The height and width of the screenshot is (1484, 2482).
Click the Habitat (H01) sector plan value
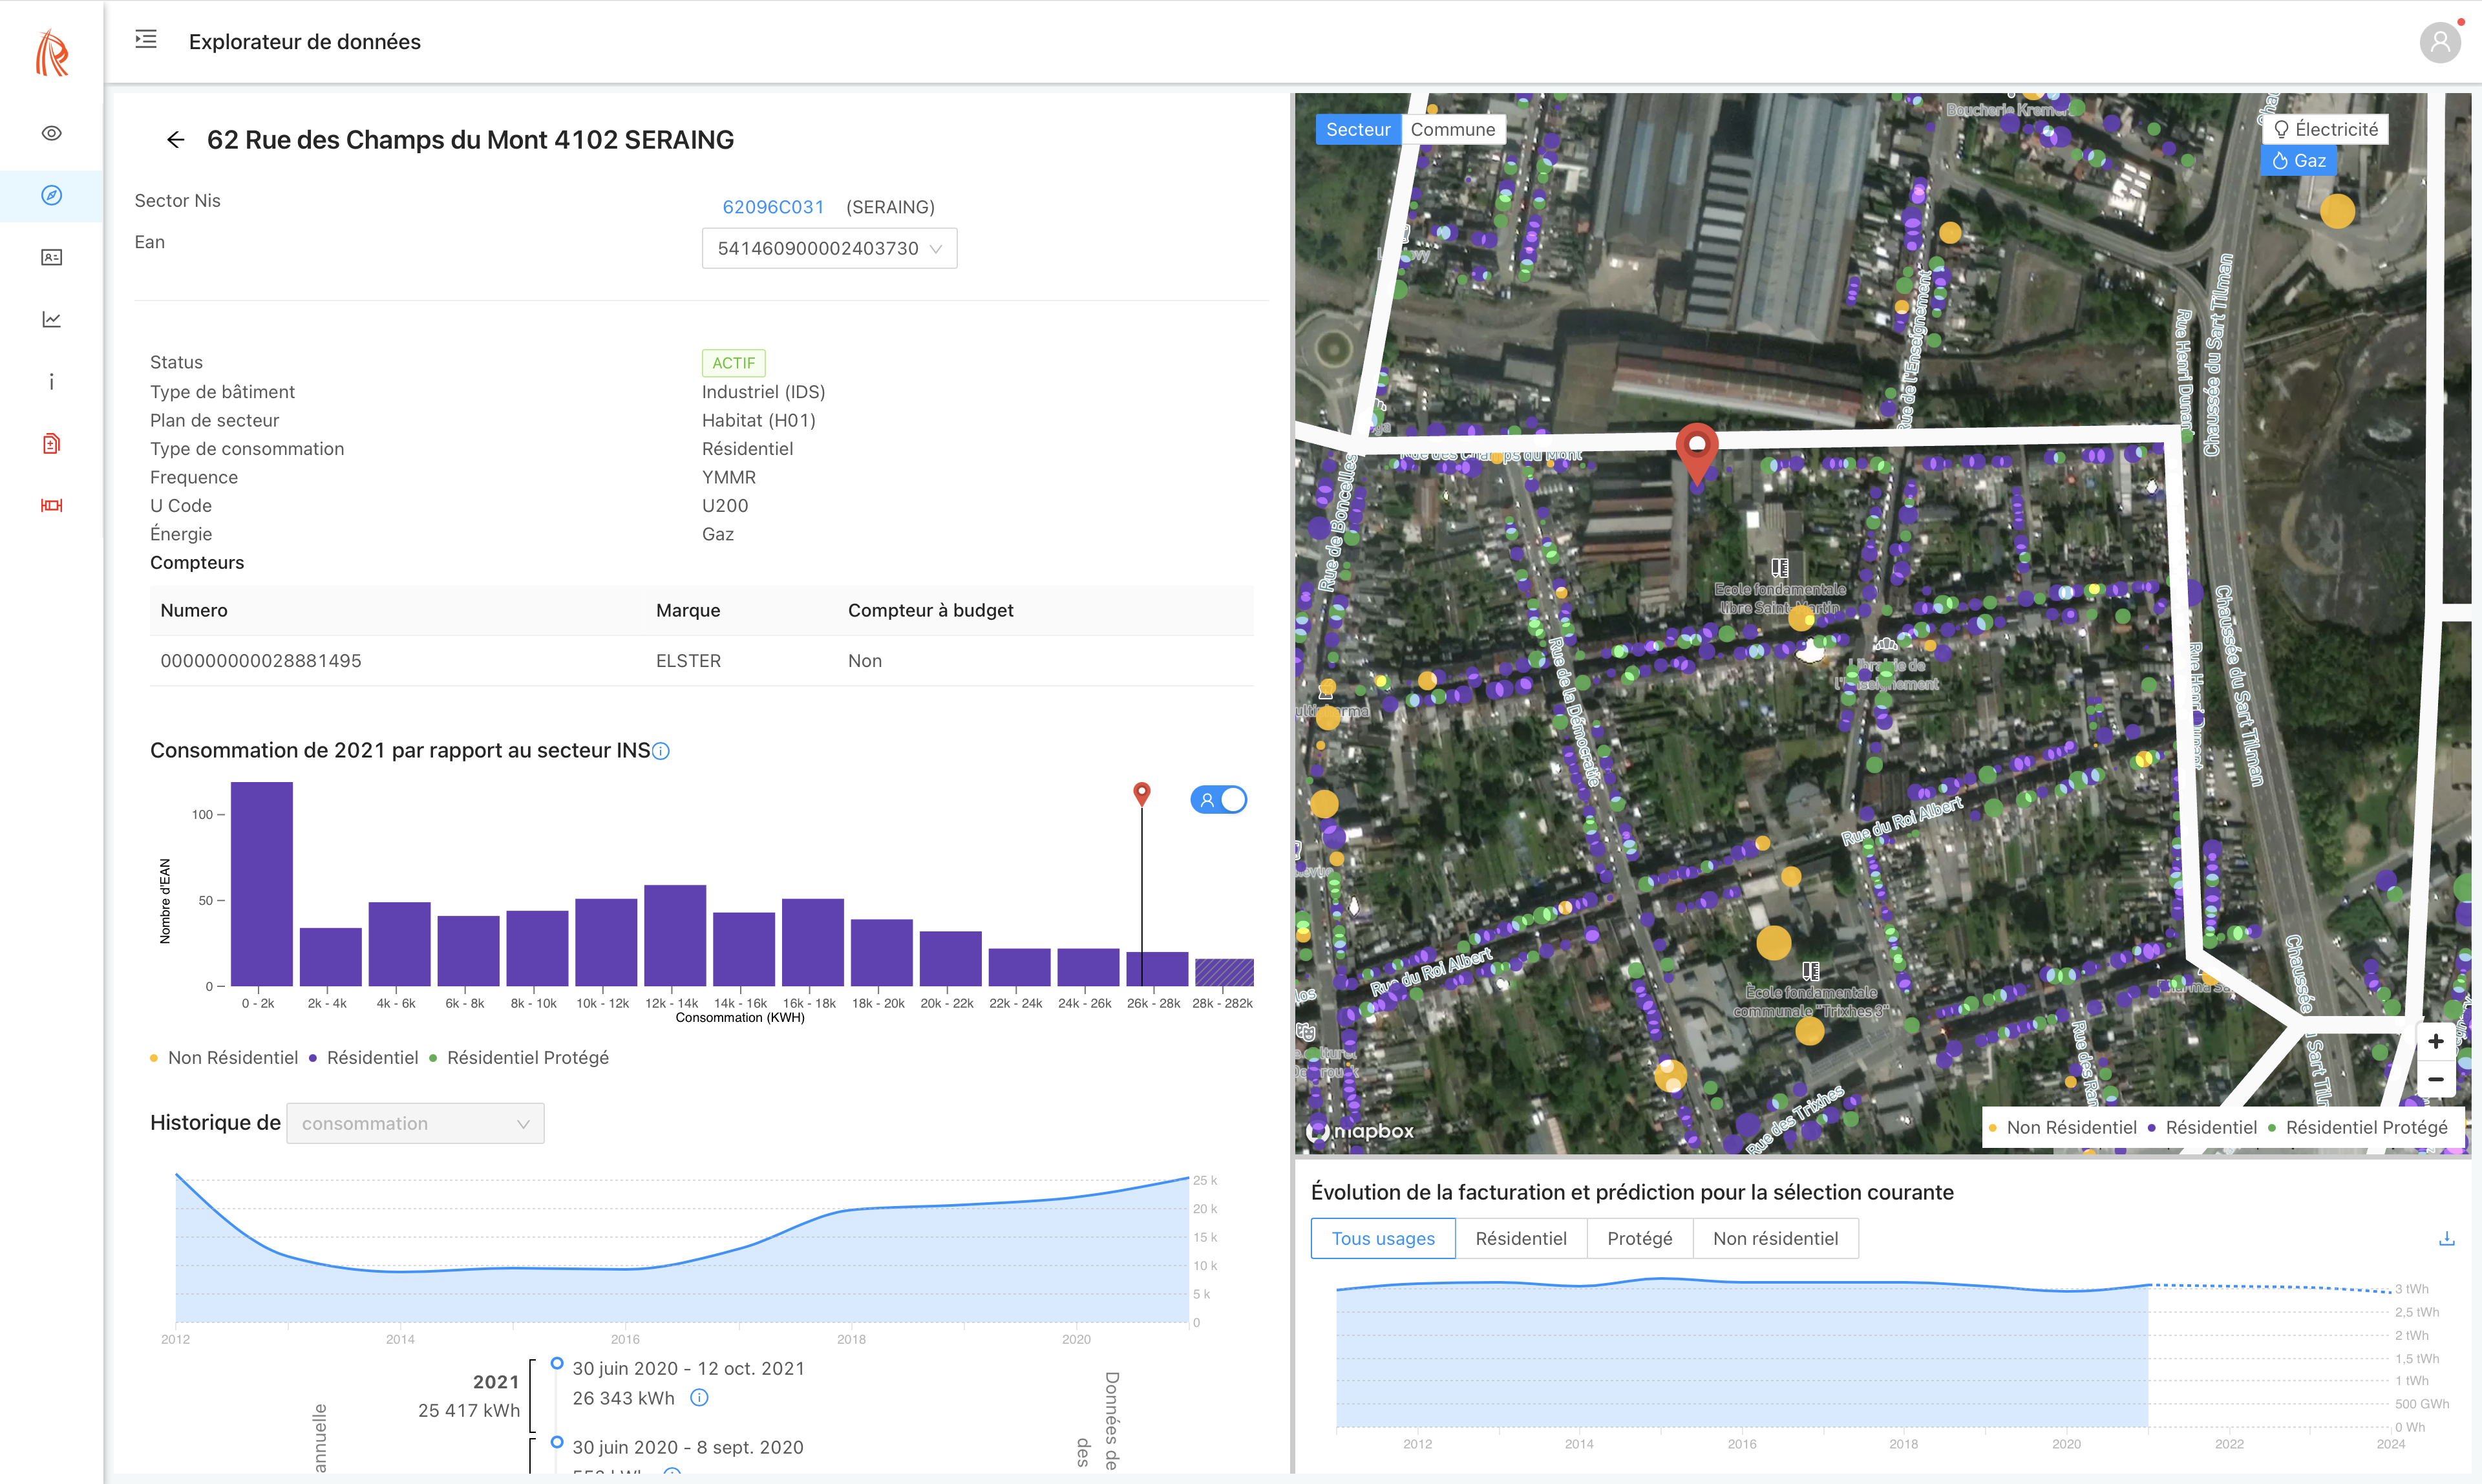tap(759, 420)
